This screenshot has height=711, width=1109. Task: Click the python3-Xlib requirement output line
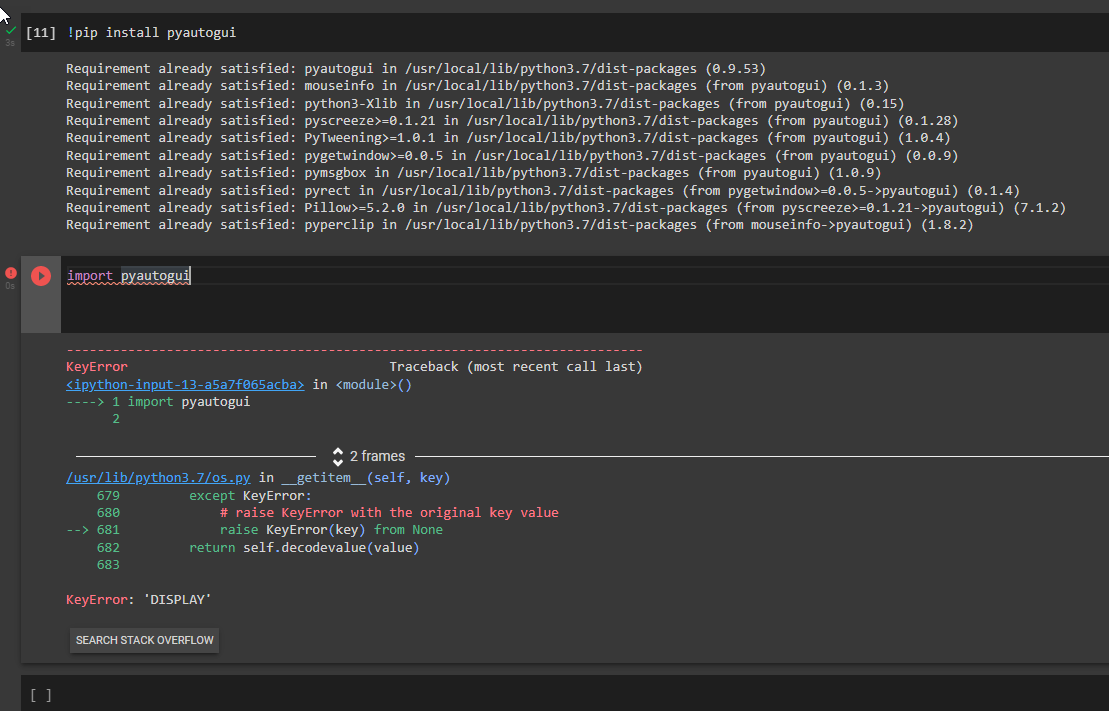485,103
